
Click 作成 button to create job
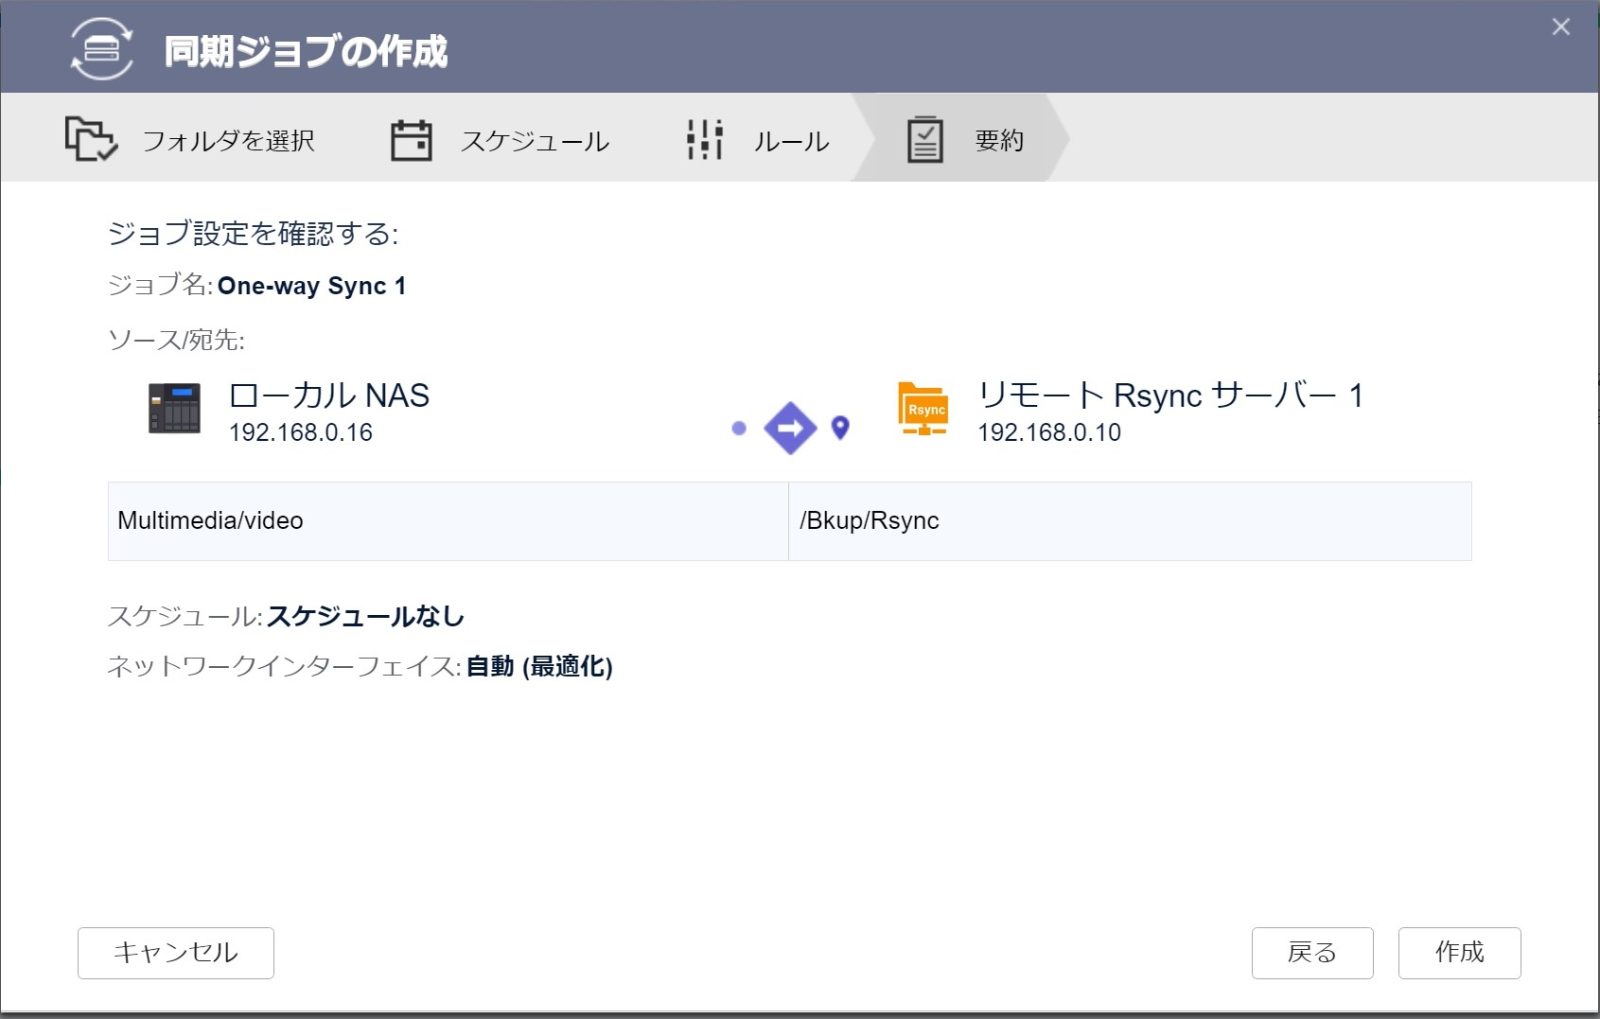(1459, 952)
